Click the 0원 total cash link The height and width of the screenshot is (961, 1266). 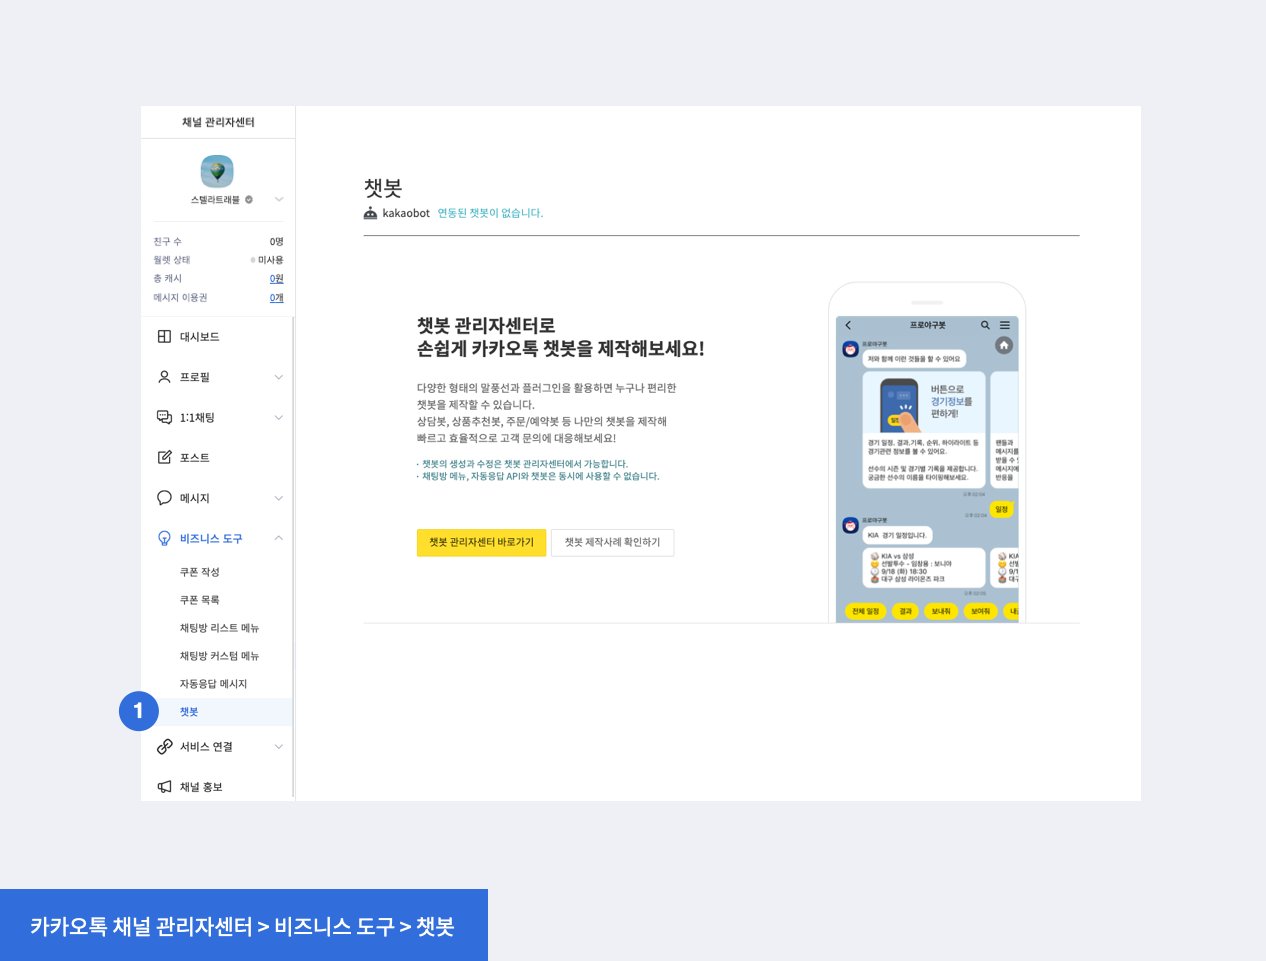[276, 279]
